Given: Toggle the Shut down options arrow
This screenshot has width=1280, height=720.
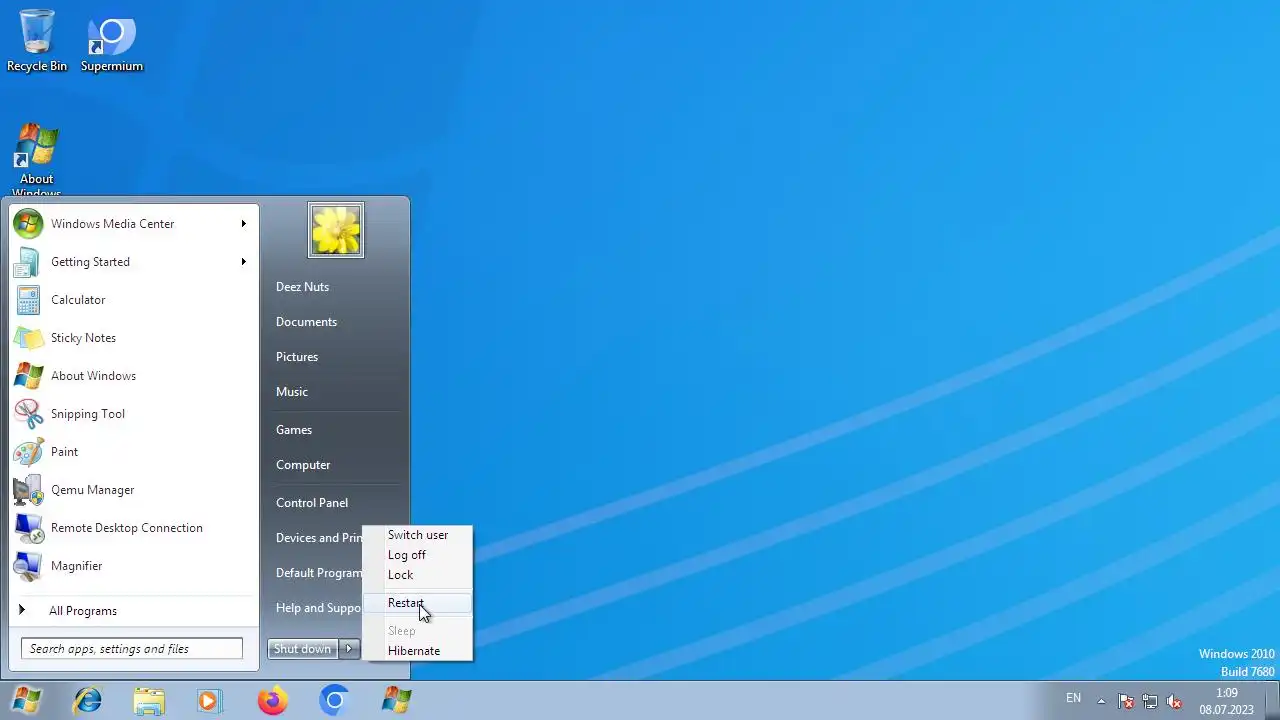Looking at the screenshot, I should pos(349,649).
